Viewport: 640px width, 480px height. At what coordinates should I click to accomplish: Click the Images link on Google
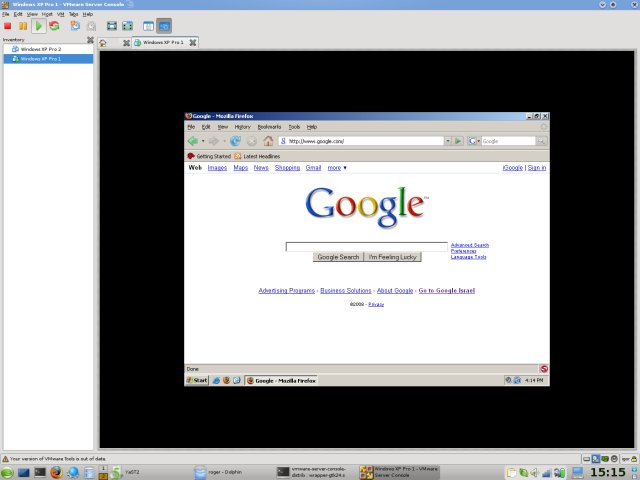[x=217, y=168]
